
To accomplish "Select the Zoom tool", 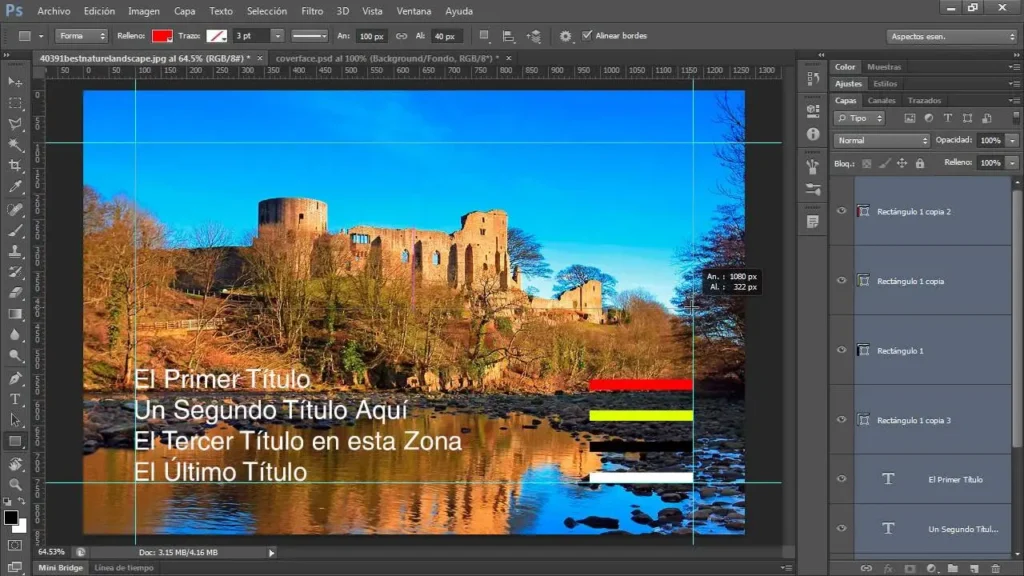I will pos(14,485).
